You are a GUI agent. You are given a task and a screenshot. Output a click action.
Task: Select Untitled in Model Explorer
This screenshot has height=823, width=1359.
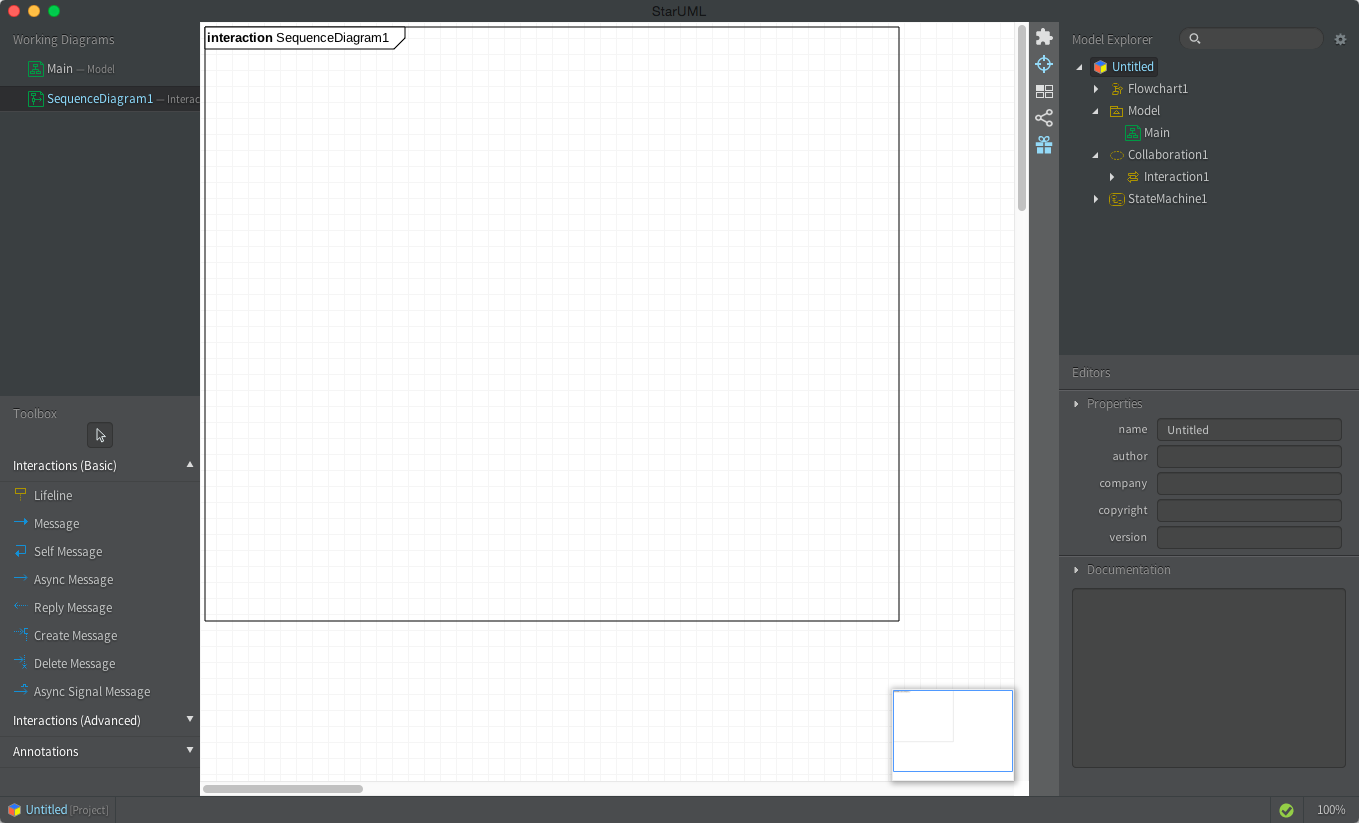1133,67
